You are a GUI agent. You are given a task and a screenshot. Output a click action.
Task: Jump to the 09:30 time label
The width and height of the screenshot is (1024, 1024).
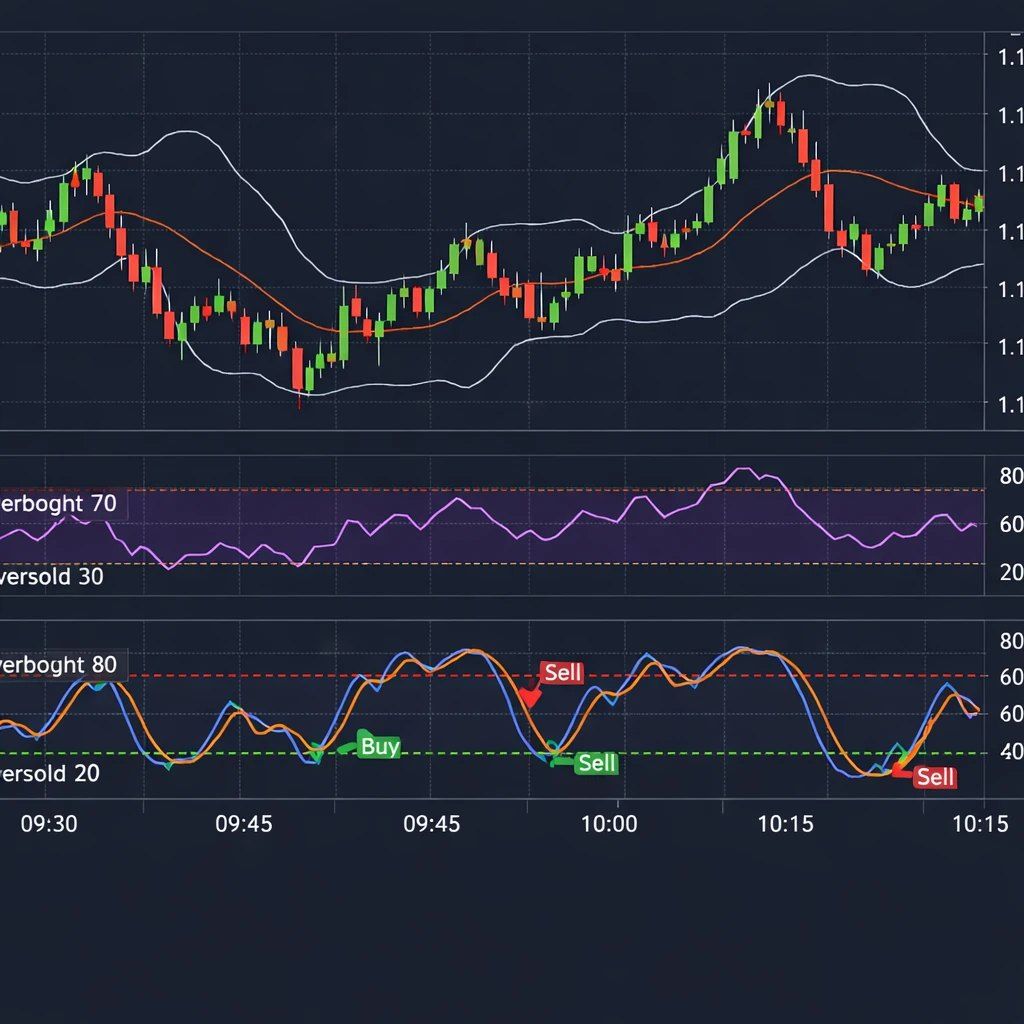click(49, 824)
